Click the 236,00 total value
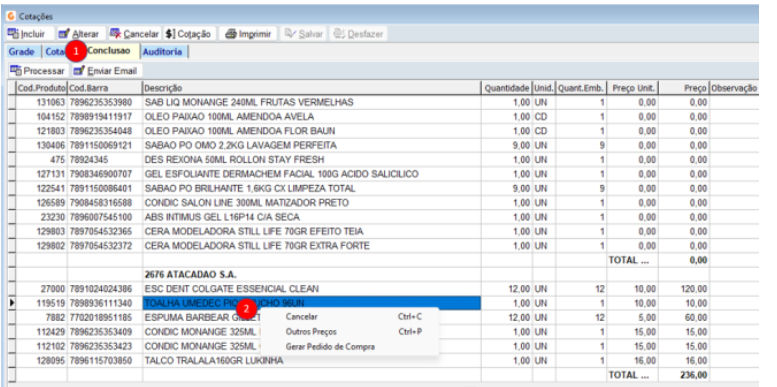The height and width of the screenshot is (387, 777). pyautogui.click(x=694, y=376)
